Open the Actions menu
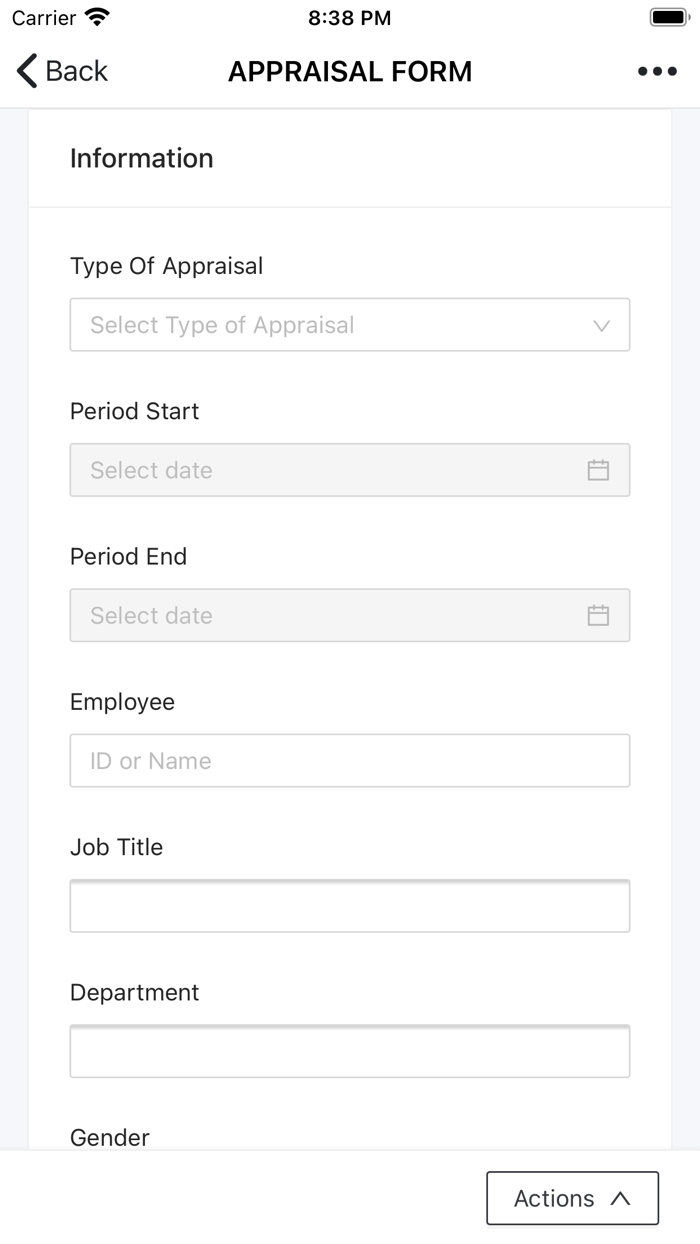 tap(572, 1198)
